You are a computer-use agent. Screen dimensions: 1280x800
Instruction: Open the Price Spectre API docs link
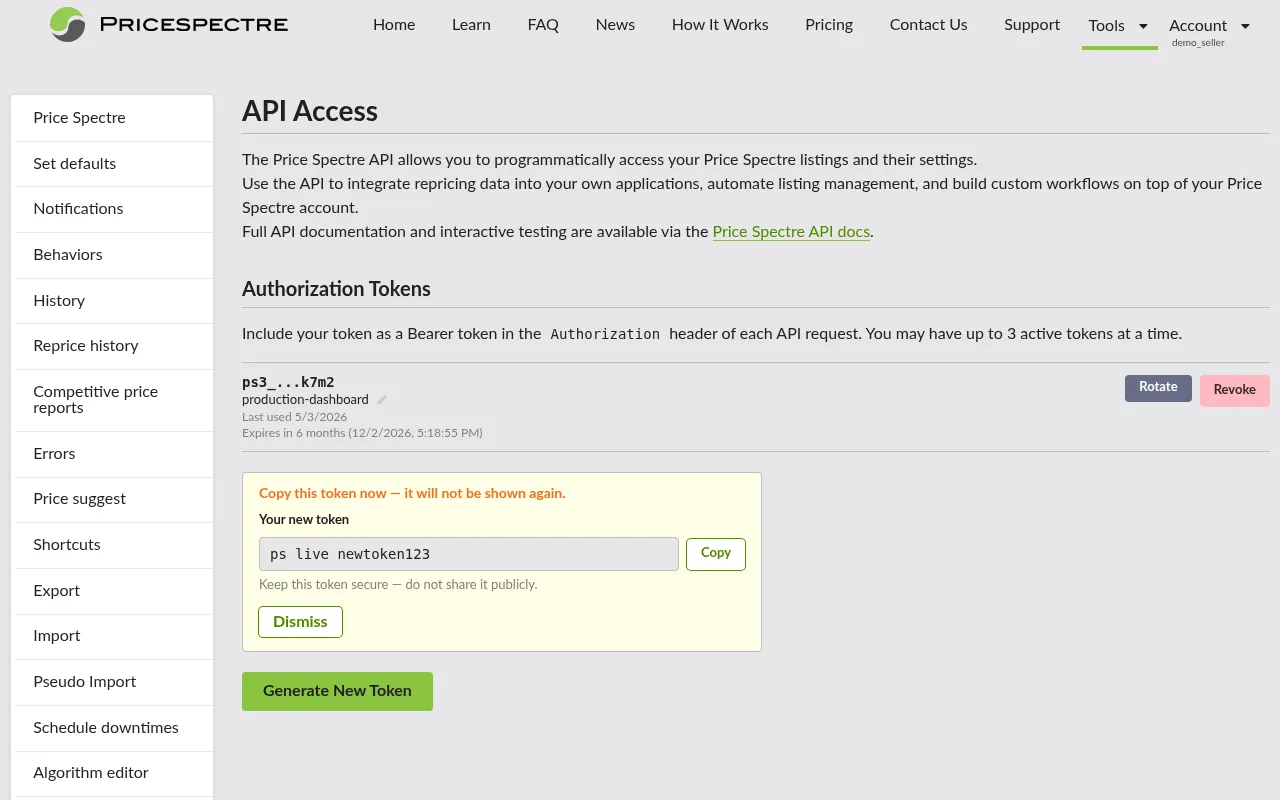tap(791, 232)
